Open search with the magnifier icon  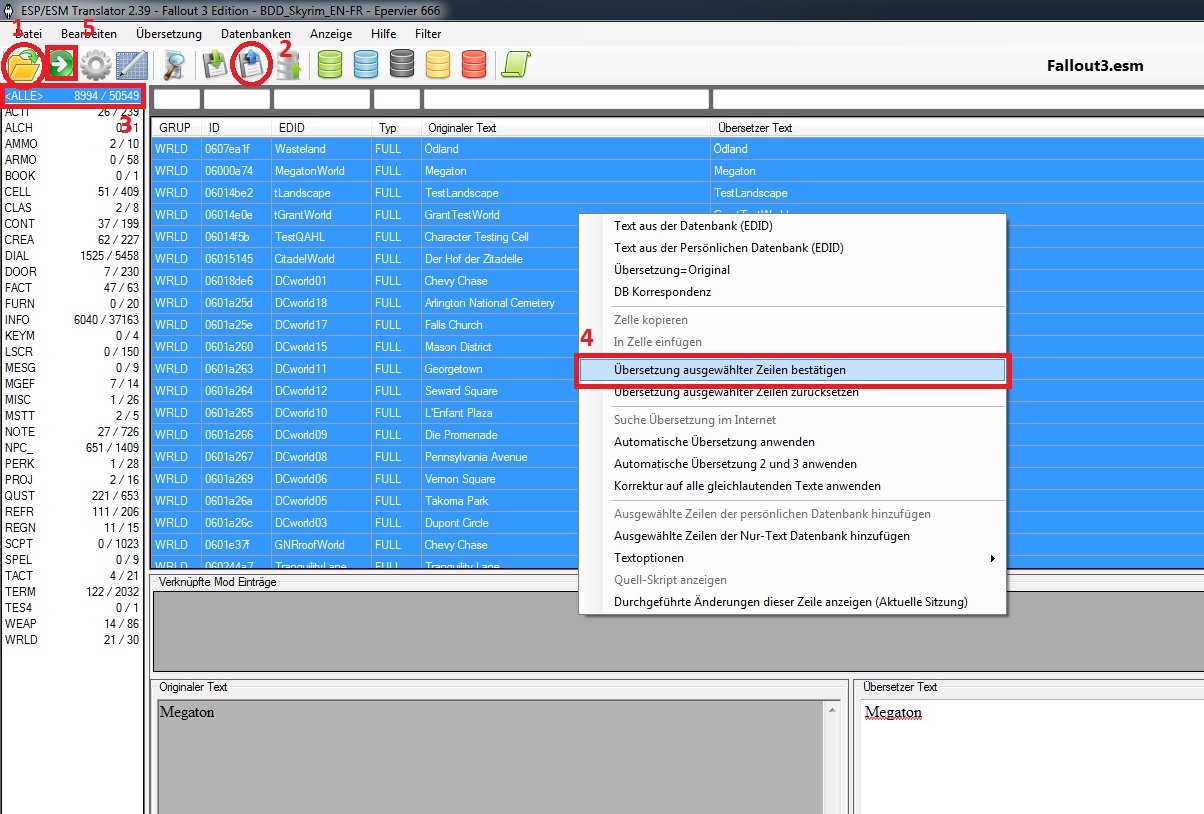175,66
